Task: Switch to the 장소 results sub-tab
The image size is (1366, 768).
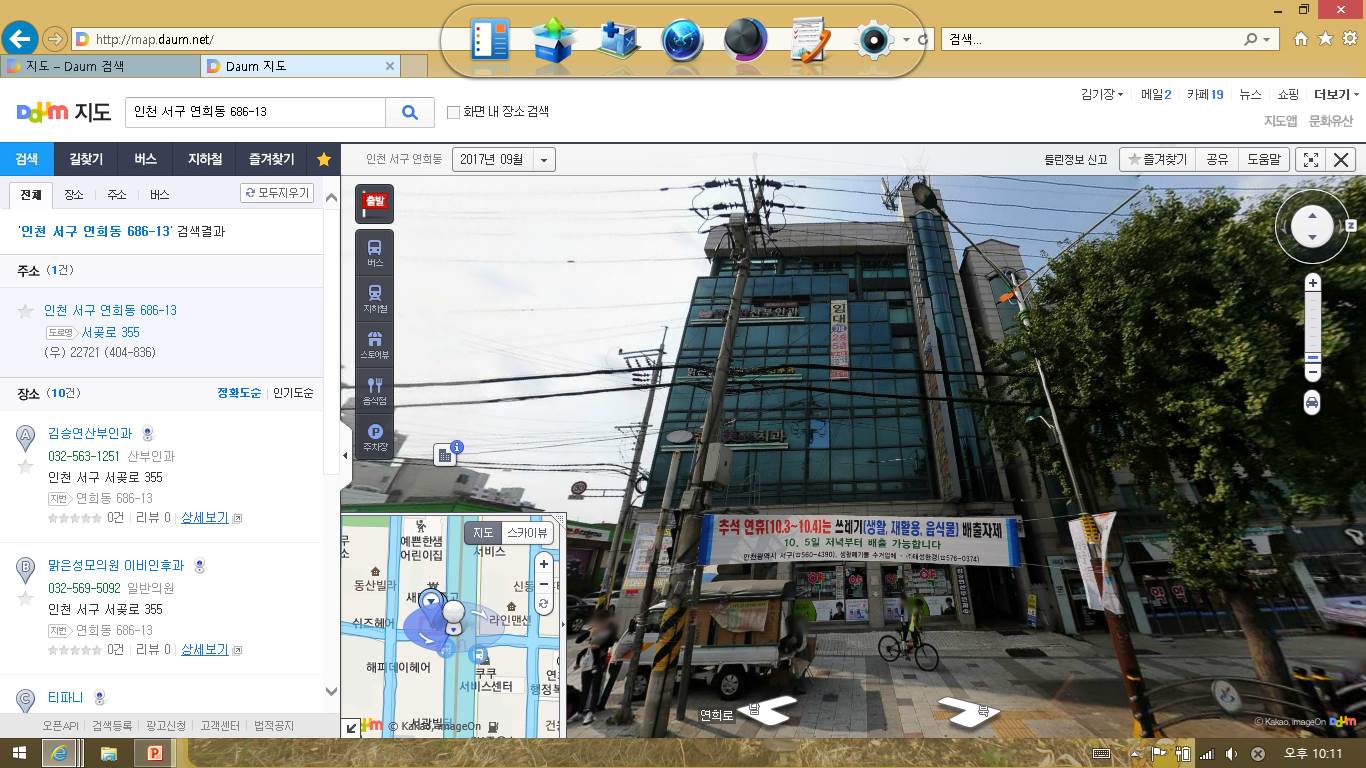Action: coord(74,195)
